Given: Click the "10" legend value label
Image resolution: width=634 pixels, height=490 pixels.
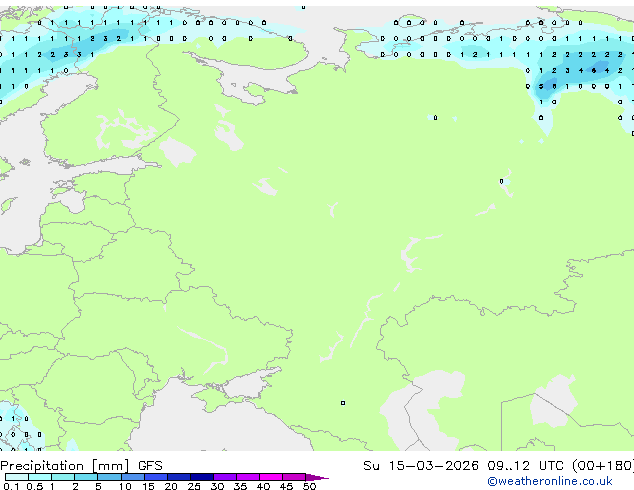Looking at the screenshot, I should (125, 486).
